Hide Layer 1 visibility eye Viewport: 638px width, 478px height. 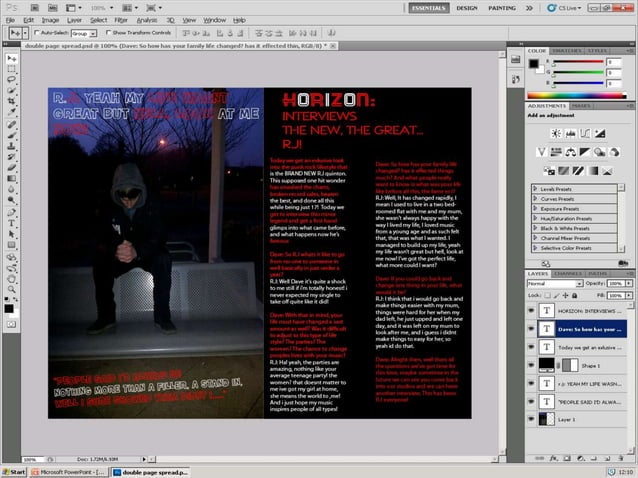point(531,419)
